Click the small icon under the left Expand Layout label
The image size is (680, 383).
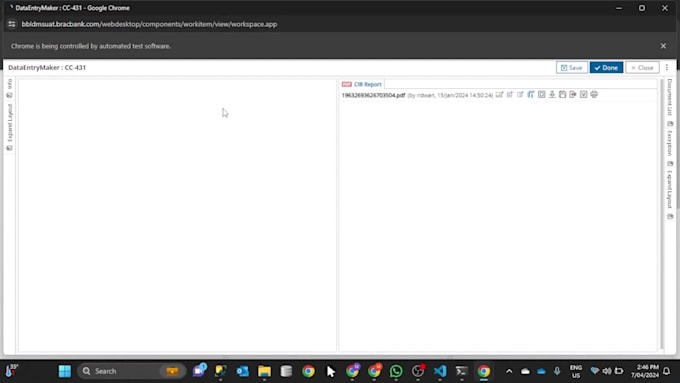(x=10, y=148)
